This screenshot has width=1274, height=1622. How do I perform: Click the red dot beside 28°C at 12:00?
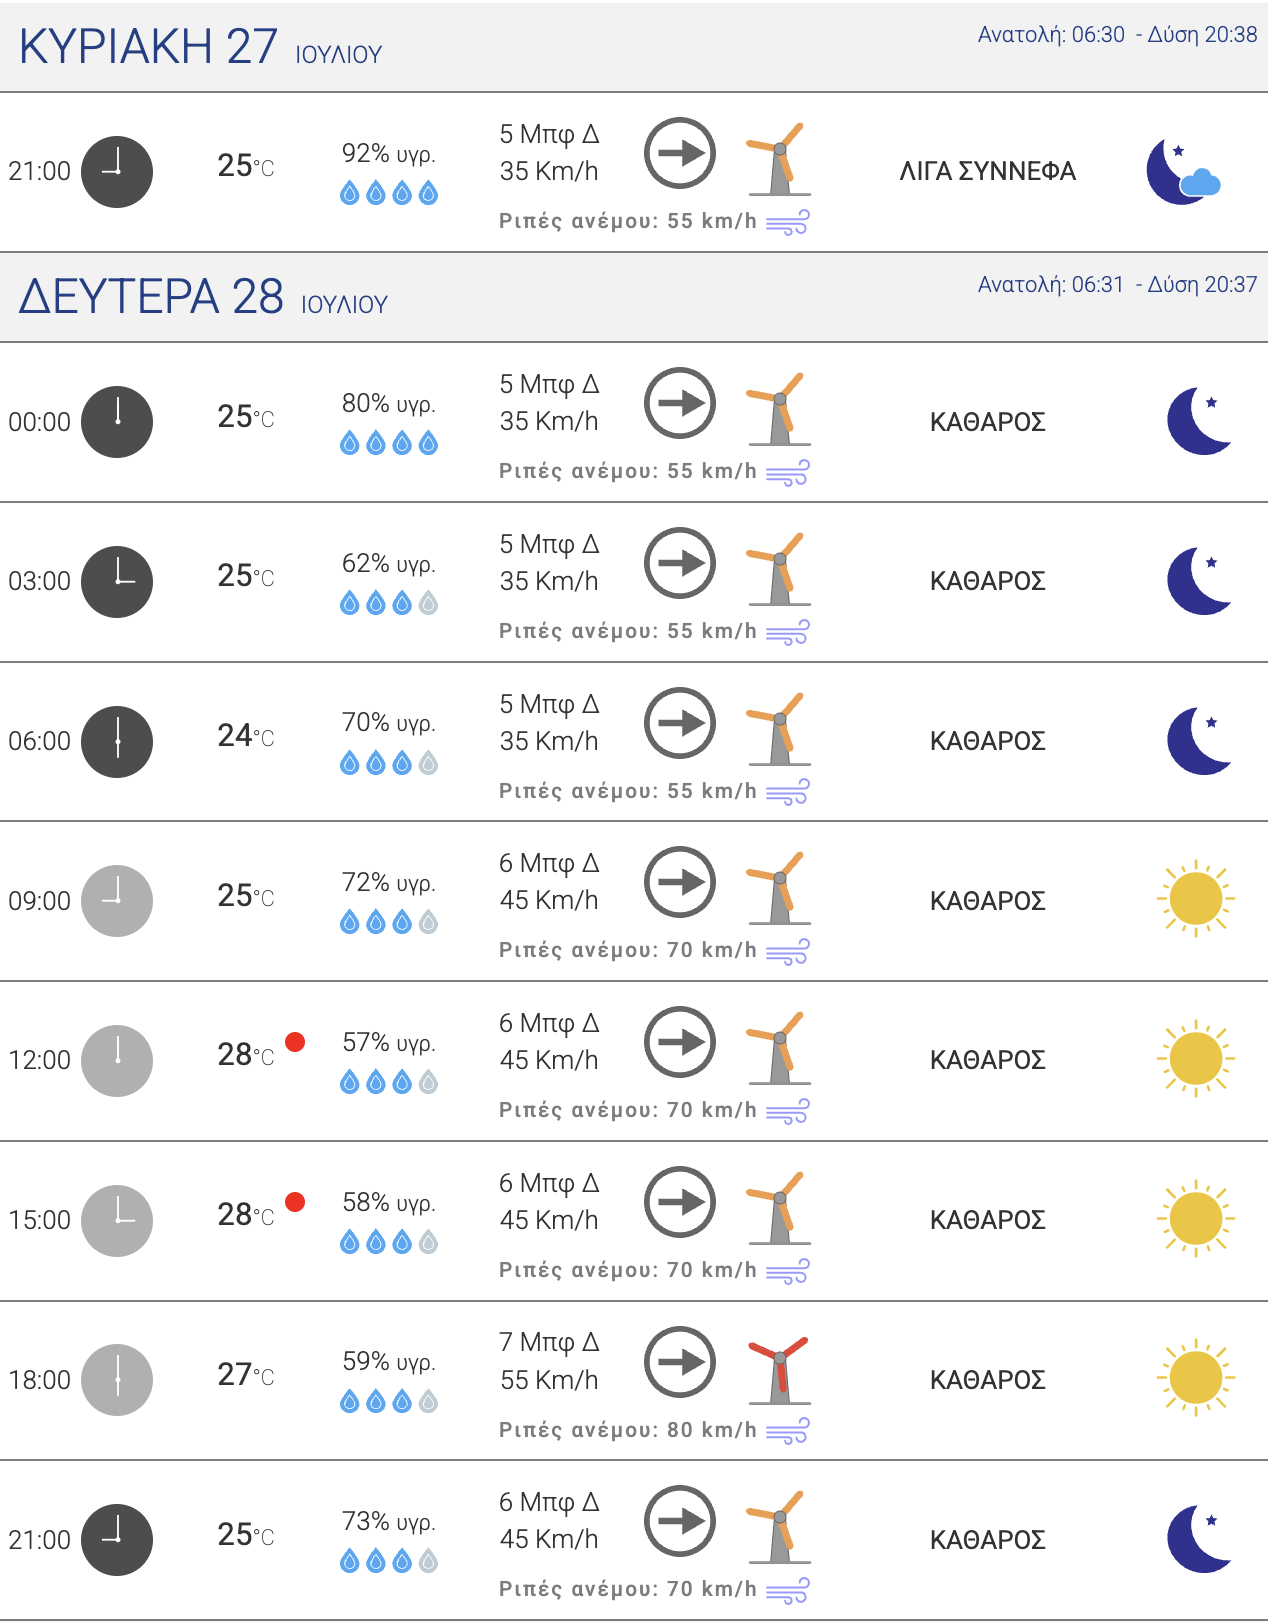pyautogui.click(x=295, y=1042)
